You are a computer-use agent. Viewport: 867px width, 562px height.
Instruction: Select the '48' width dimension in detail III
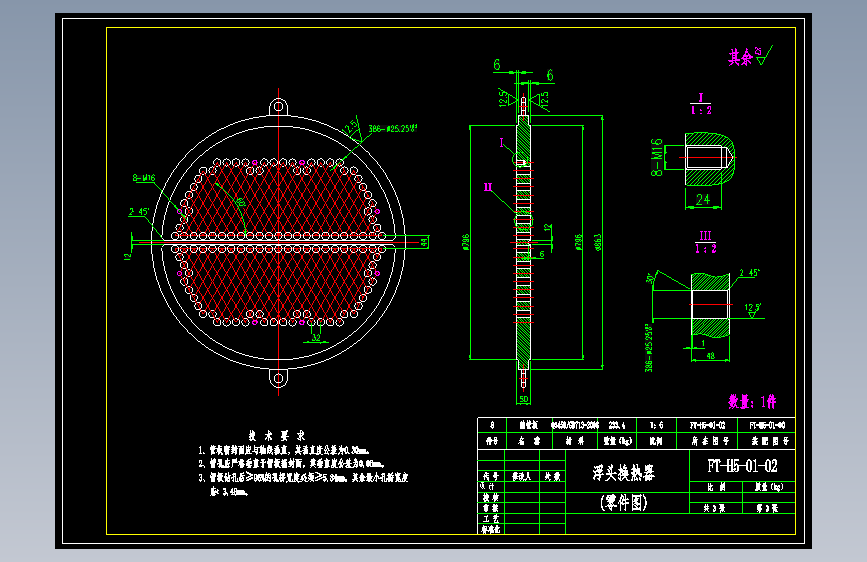click(x=711, y=356)
